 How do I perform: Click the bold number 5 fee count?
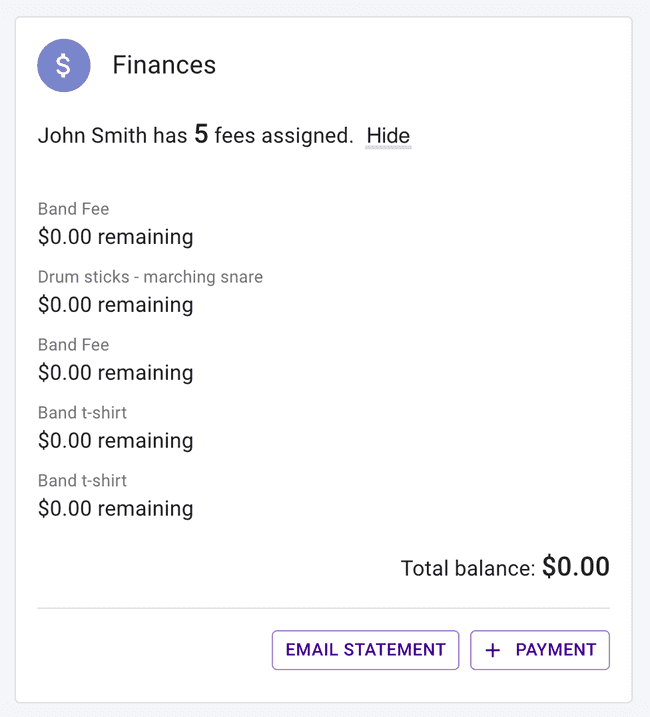coord(201,135)
